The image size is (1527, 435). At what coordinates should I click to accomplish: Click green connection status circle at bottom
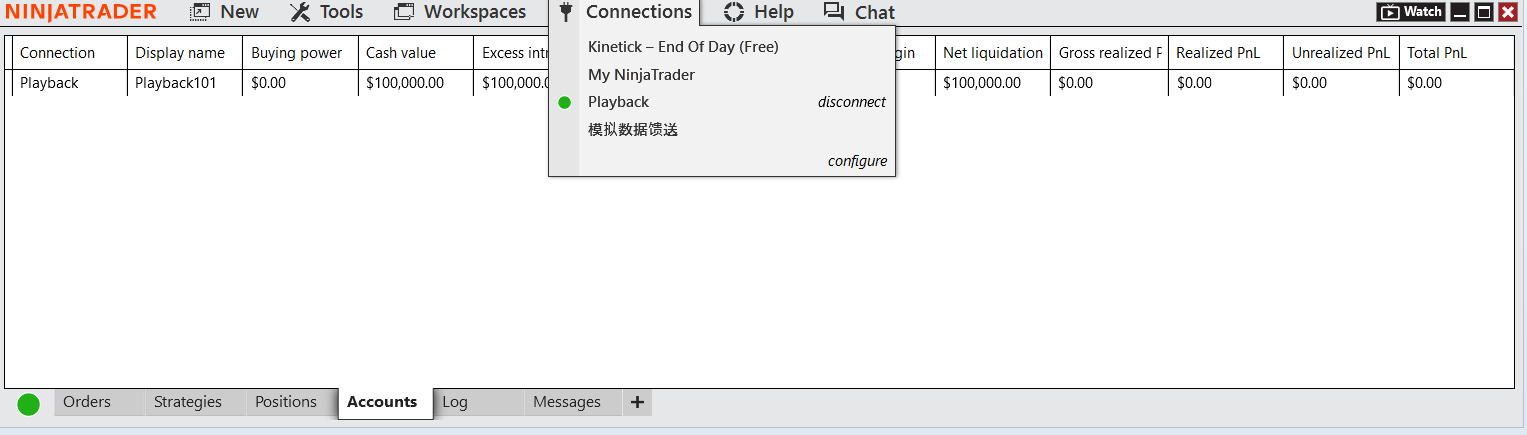tap(29, 404)
